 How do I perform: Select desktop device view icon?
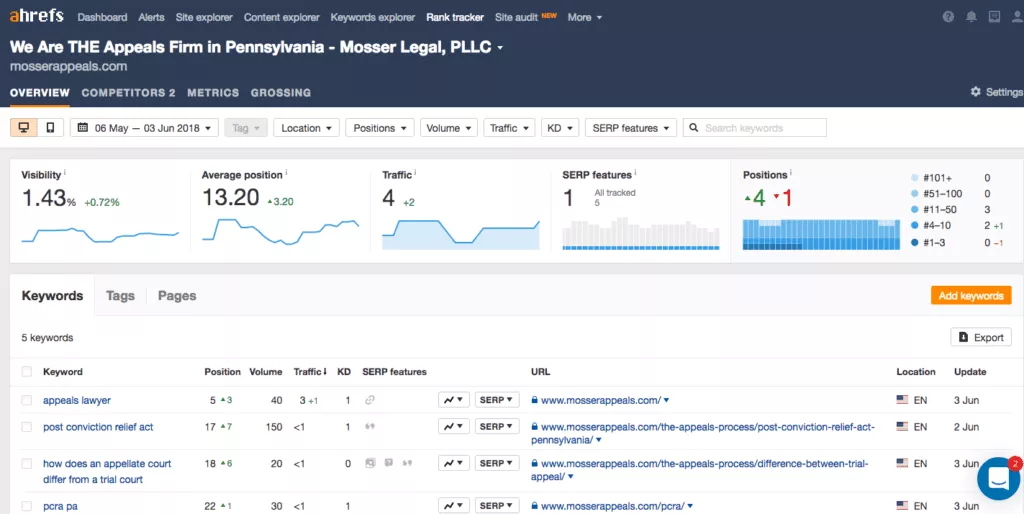coord(24,127)
